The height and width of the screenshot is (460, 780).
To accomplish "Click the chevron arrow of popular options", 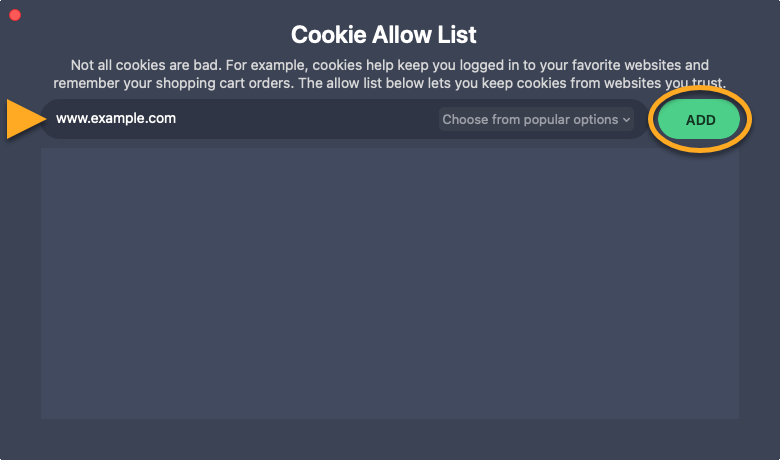I will [x=627, y=120].
